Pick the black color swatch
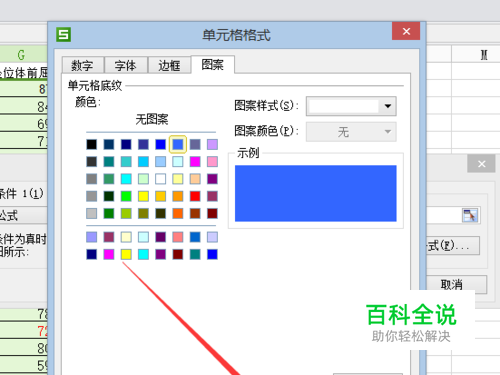This screenshot has height=375, width=500. click(x=92, y=144)
